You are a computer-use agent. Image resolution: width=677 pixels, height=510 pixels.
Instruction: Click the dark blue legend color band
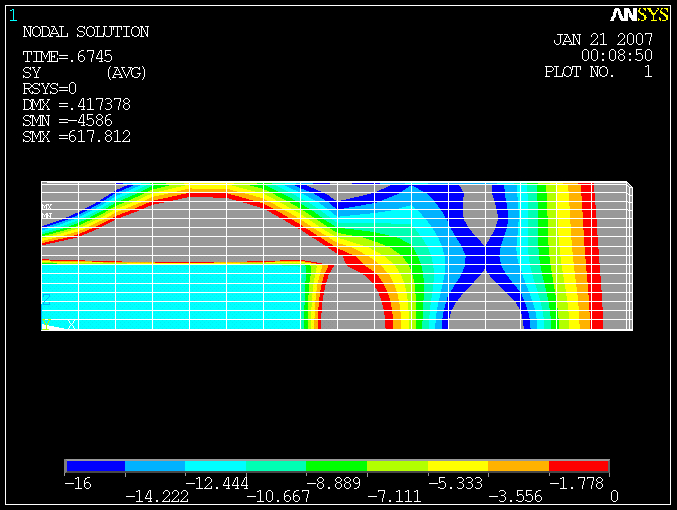pyautogui.click(x=95, y=466)
